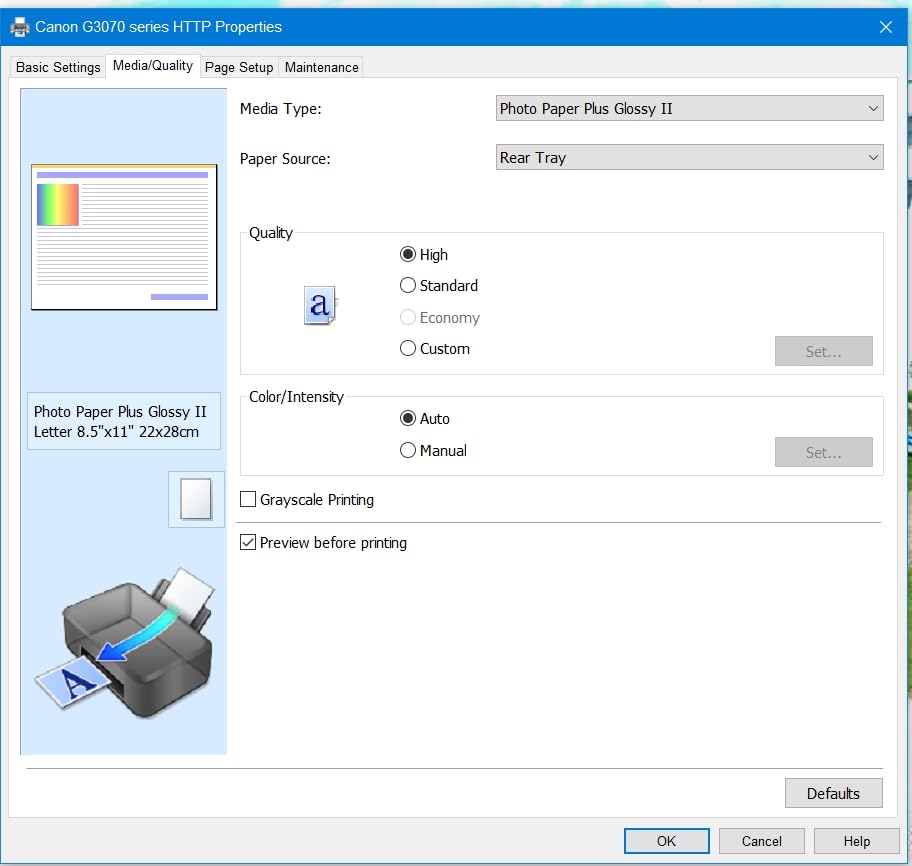Viewport: 912px width, 866px height.
Task: Click the printer illustration with blue arrow
Action: click(125, 643)
